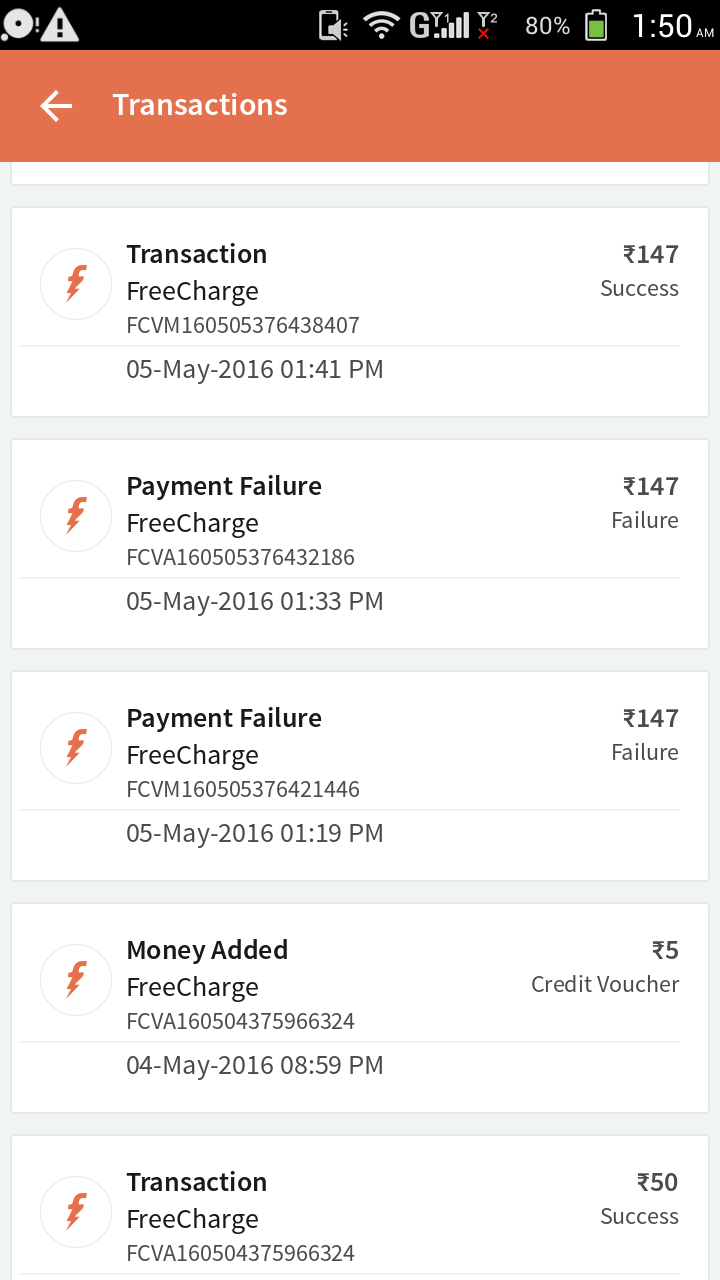Tap FreeCharge logo on 01:41 PM transaction
The image size is (720, 1280).
(76, 284)
